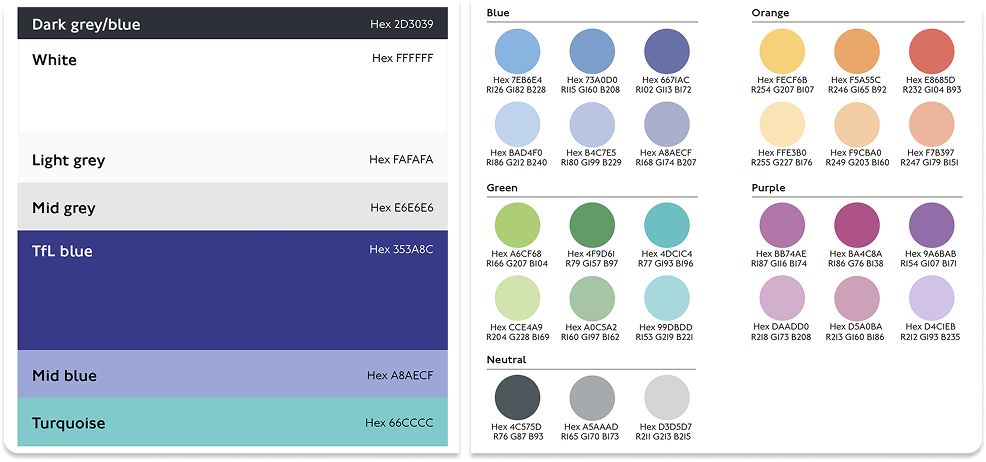Choose the purple swatch Hex BB74AE
Image resolution: width=986 pixels, height=462 pixels.
point(783,224)
